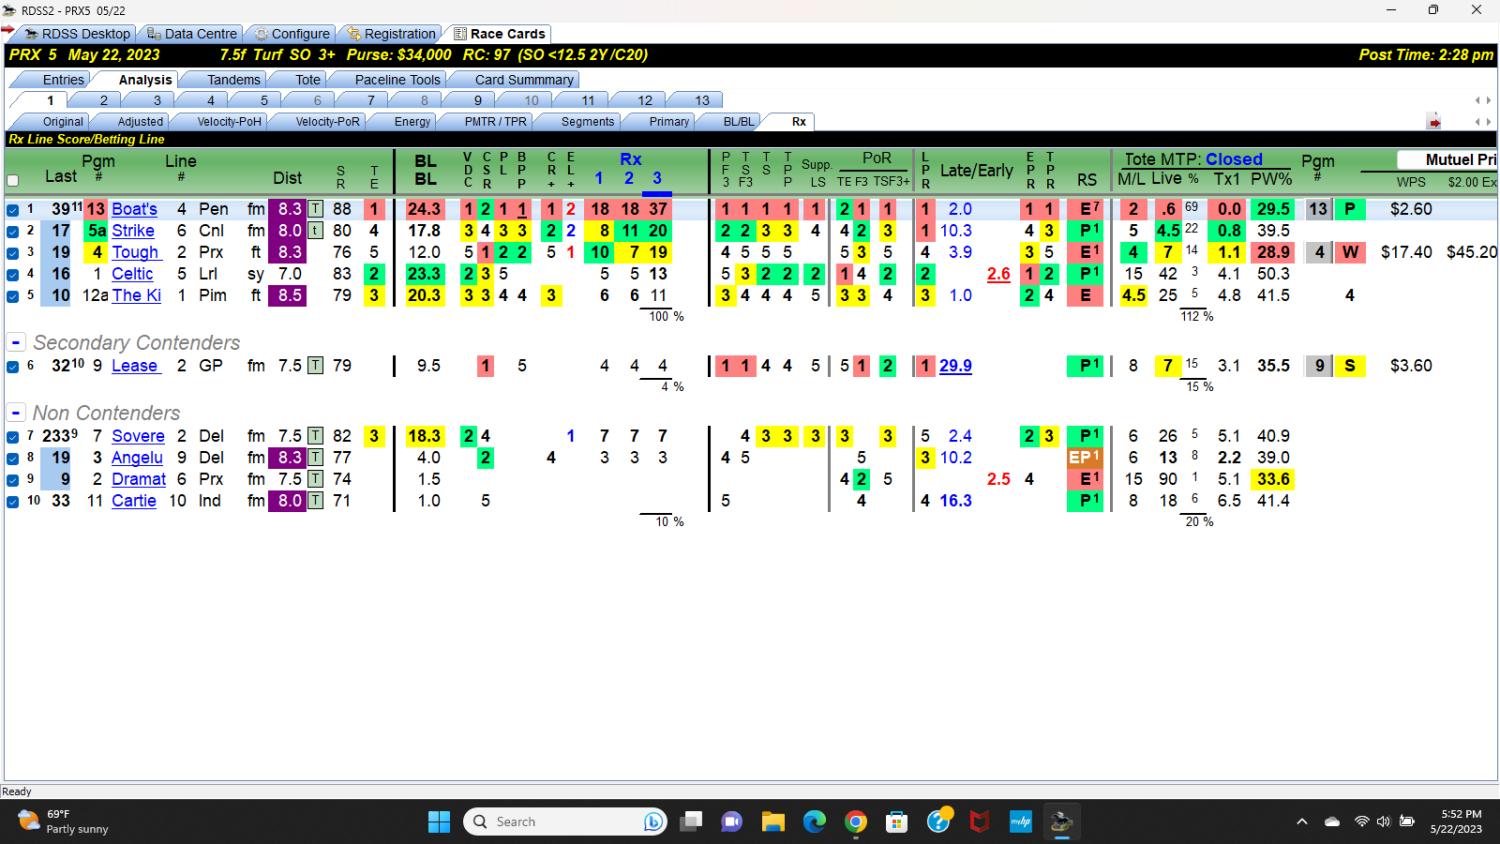1500x844 pixels.
Task: Uncheck the Cartie row checkbox
Action: click(x=13, y=502)
